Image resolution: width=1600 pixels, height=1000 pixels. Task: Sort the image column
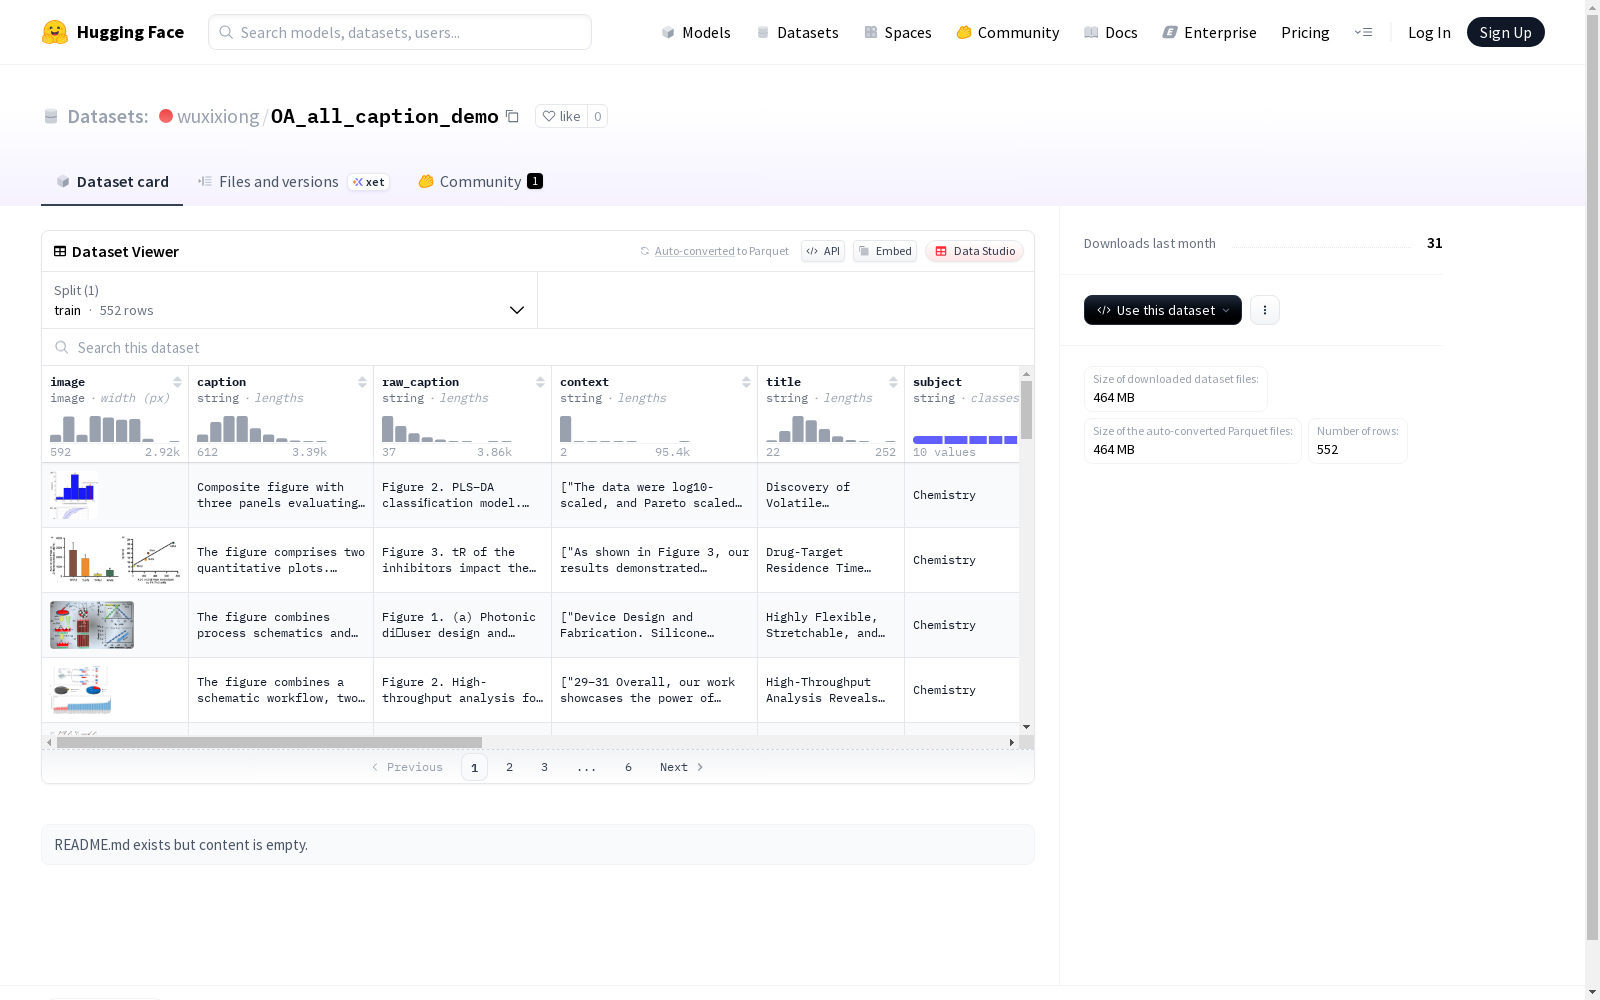pos(177,382)
